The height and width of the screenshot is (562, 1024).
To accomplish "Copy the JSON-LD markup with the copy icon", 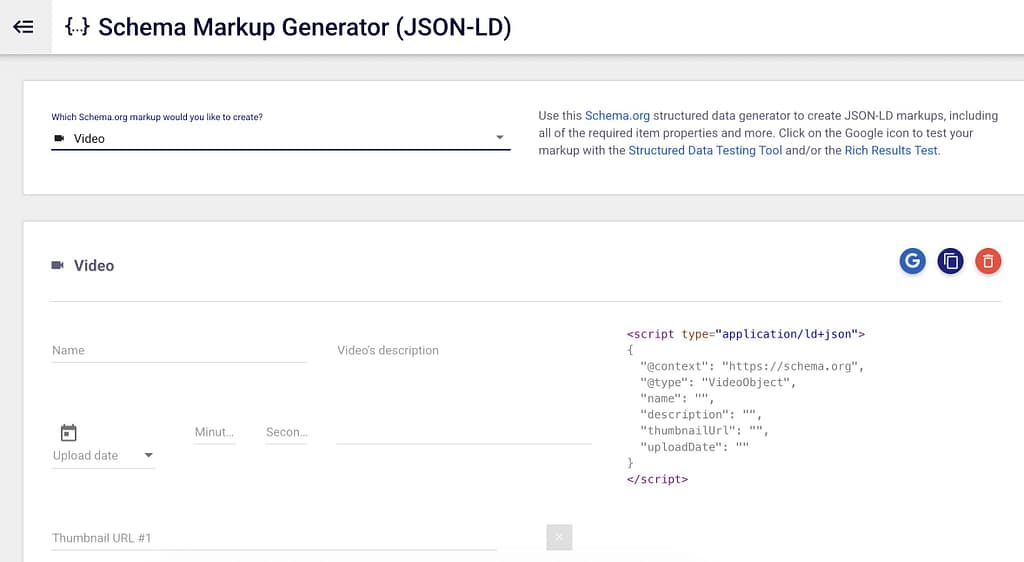I will tap(950, 261).
